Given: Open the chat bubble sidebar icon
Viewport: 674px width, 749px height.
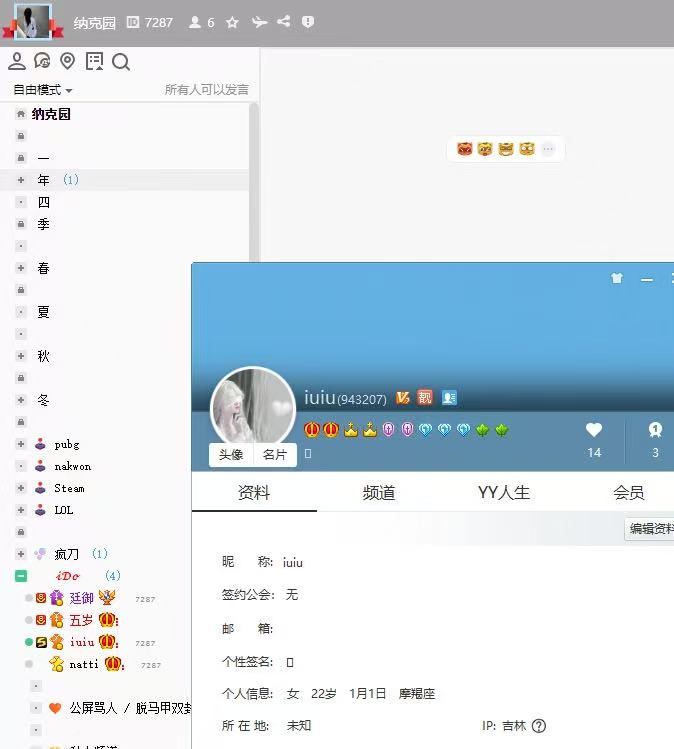Looking at the screenshot, I should coord(42,61).
